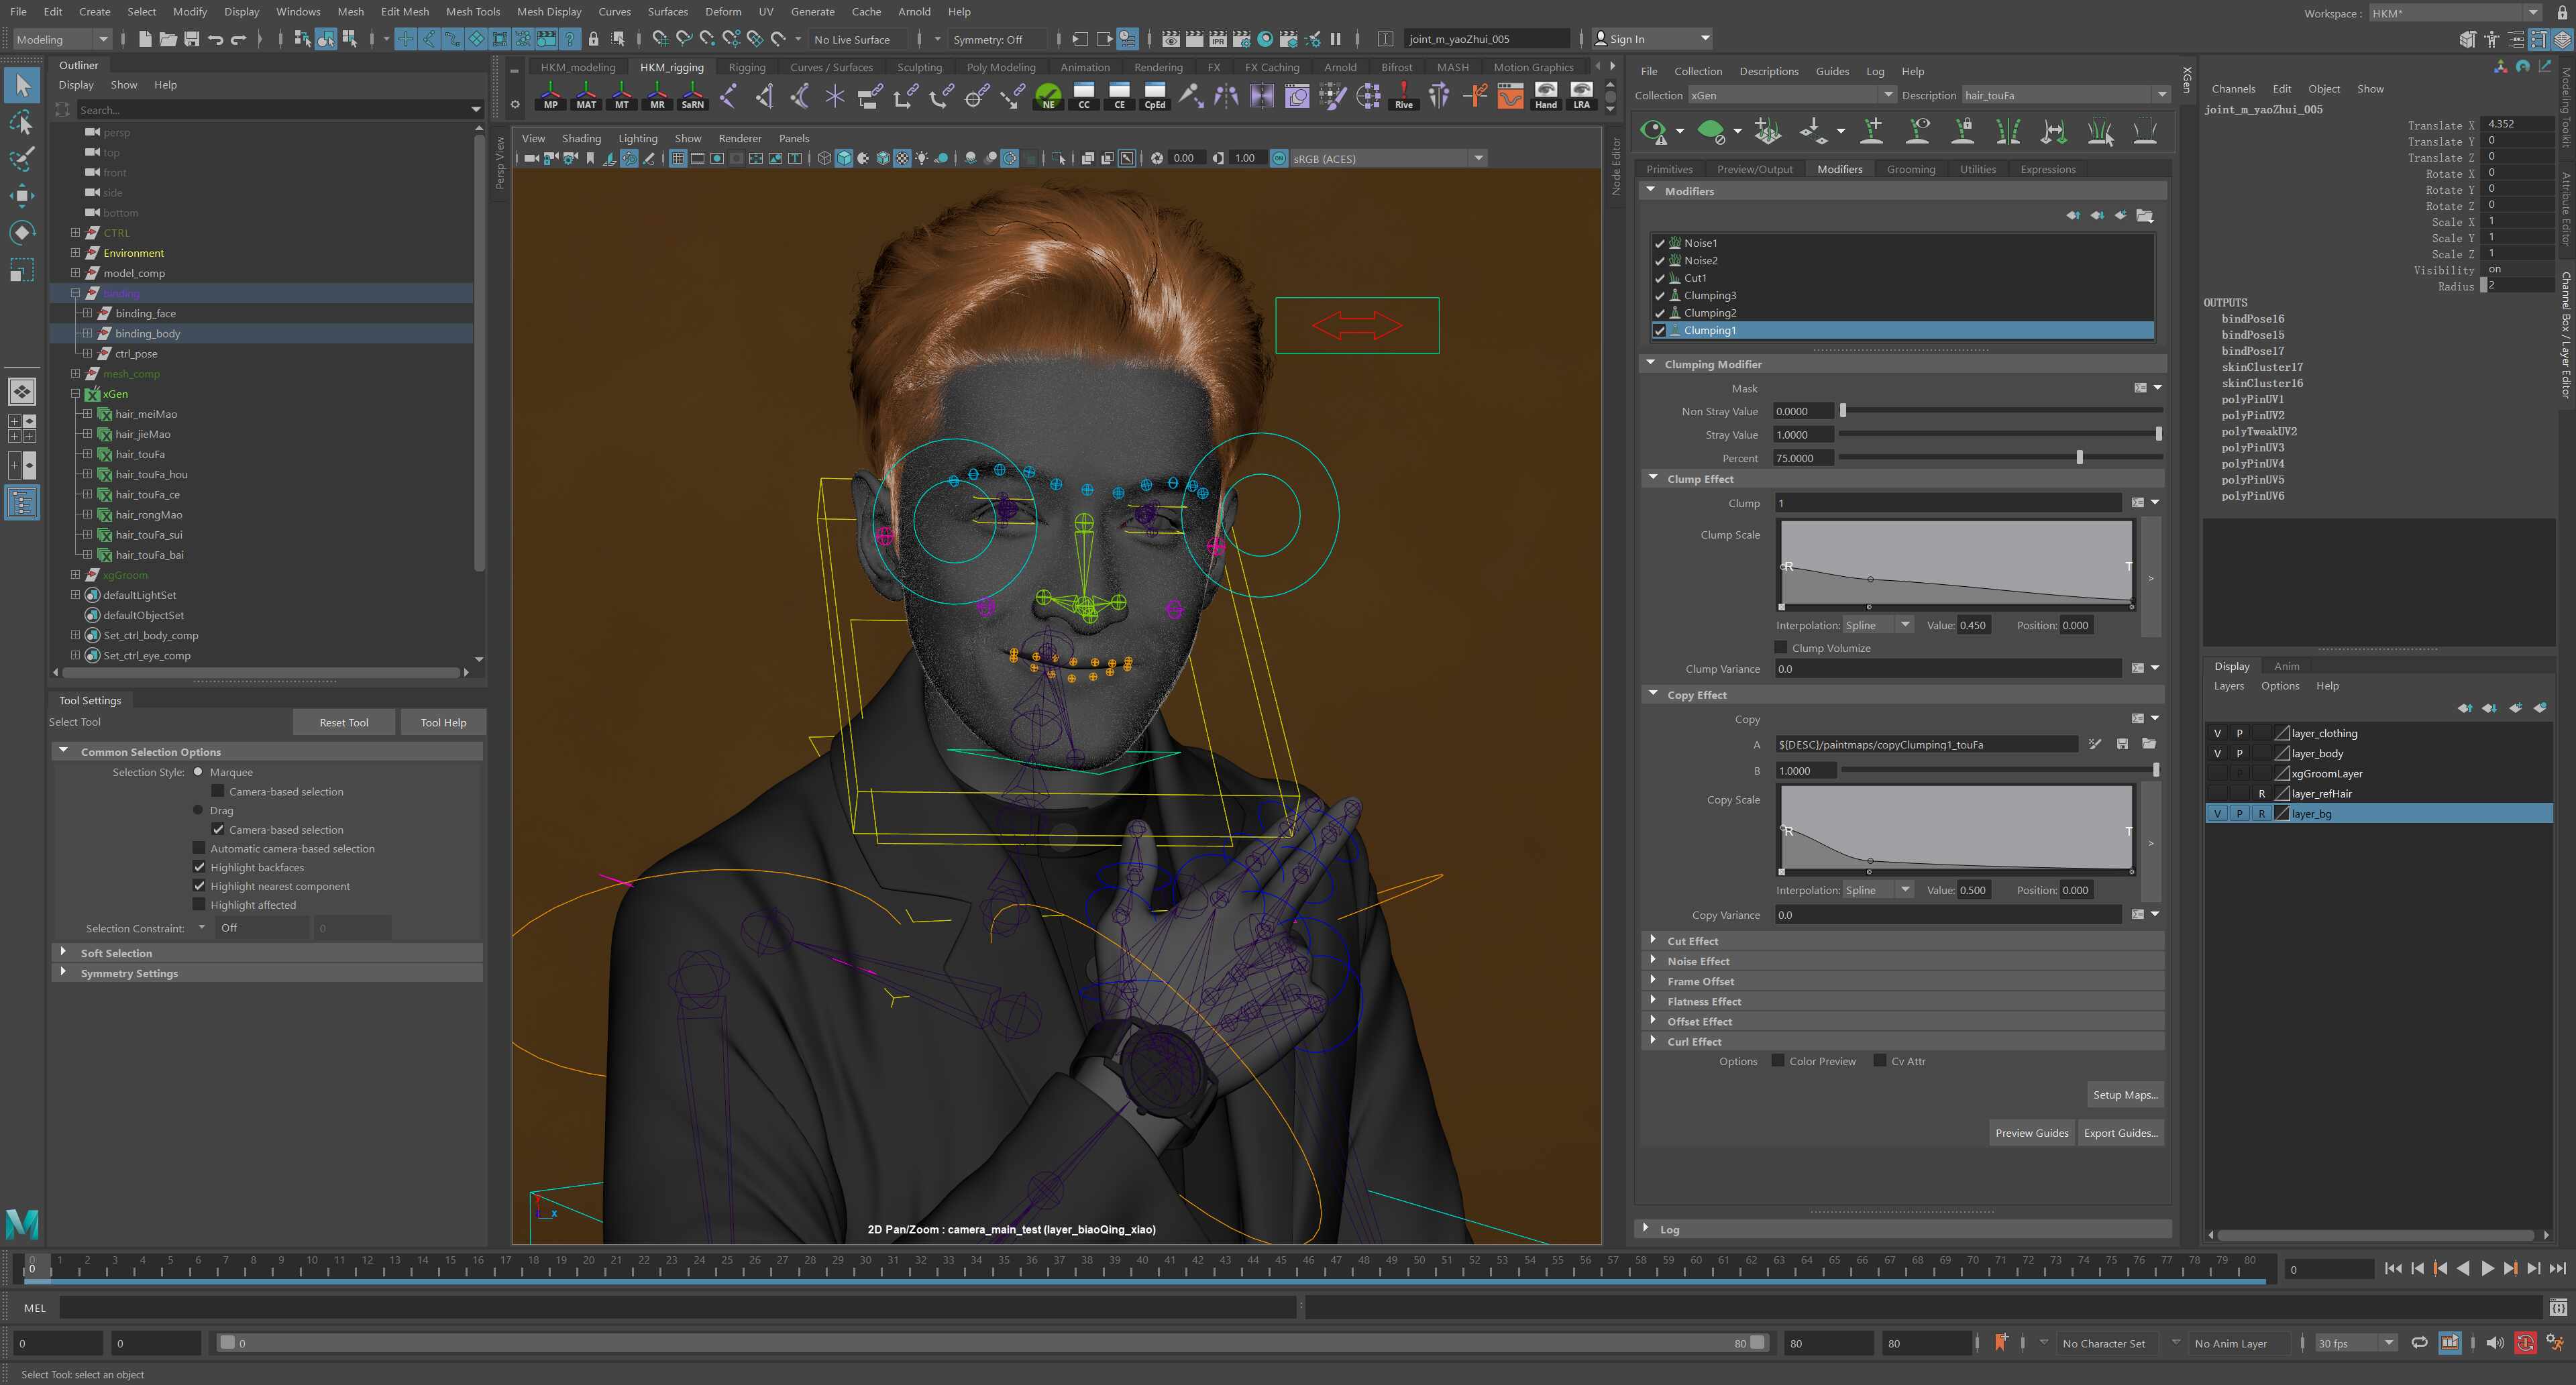Image resolution: width=2576 pixels, height=1385 pixels.
Task: Enable the Clump Volumize checkbox
Action: coord(1781,648)
